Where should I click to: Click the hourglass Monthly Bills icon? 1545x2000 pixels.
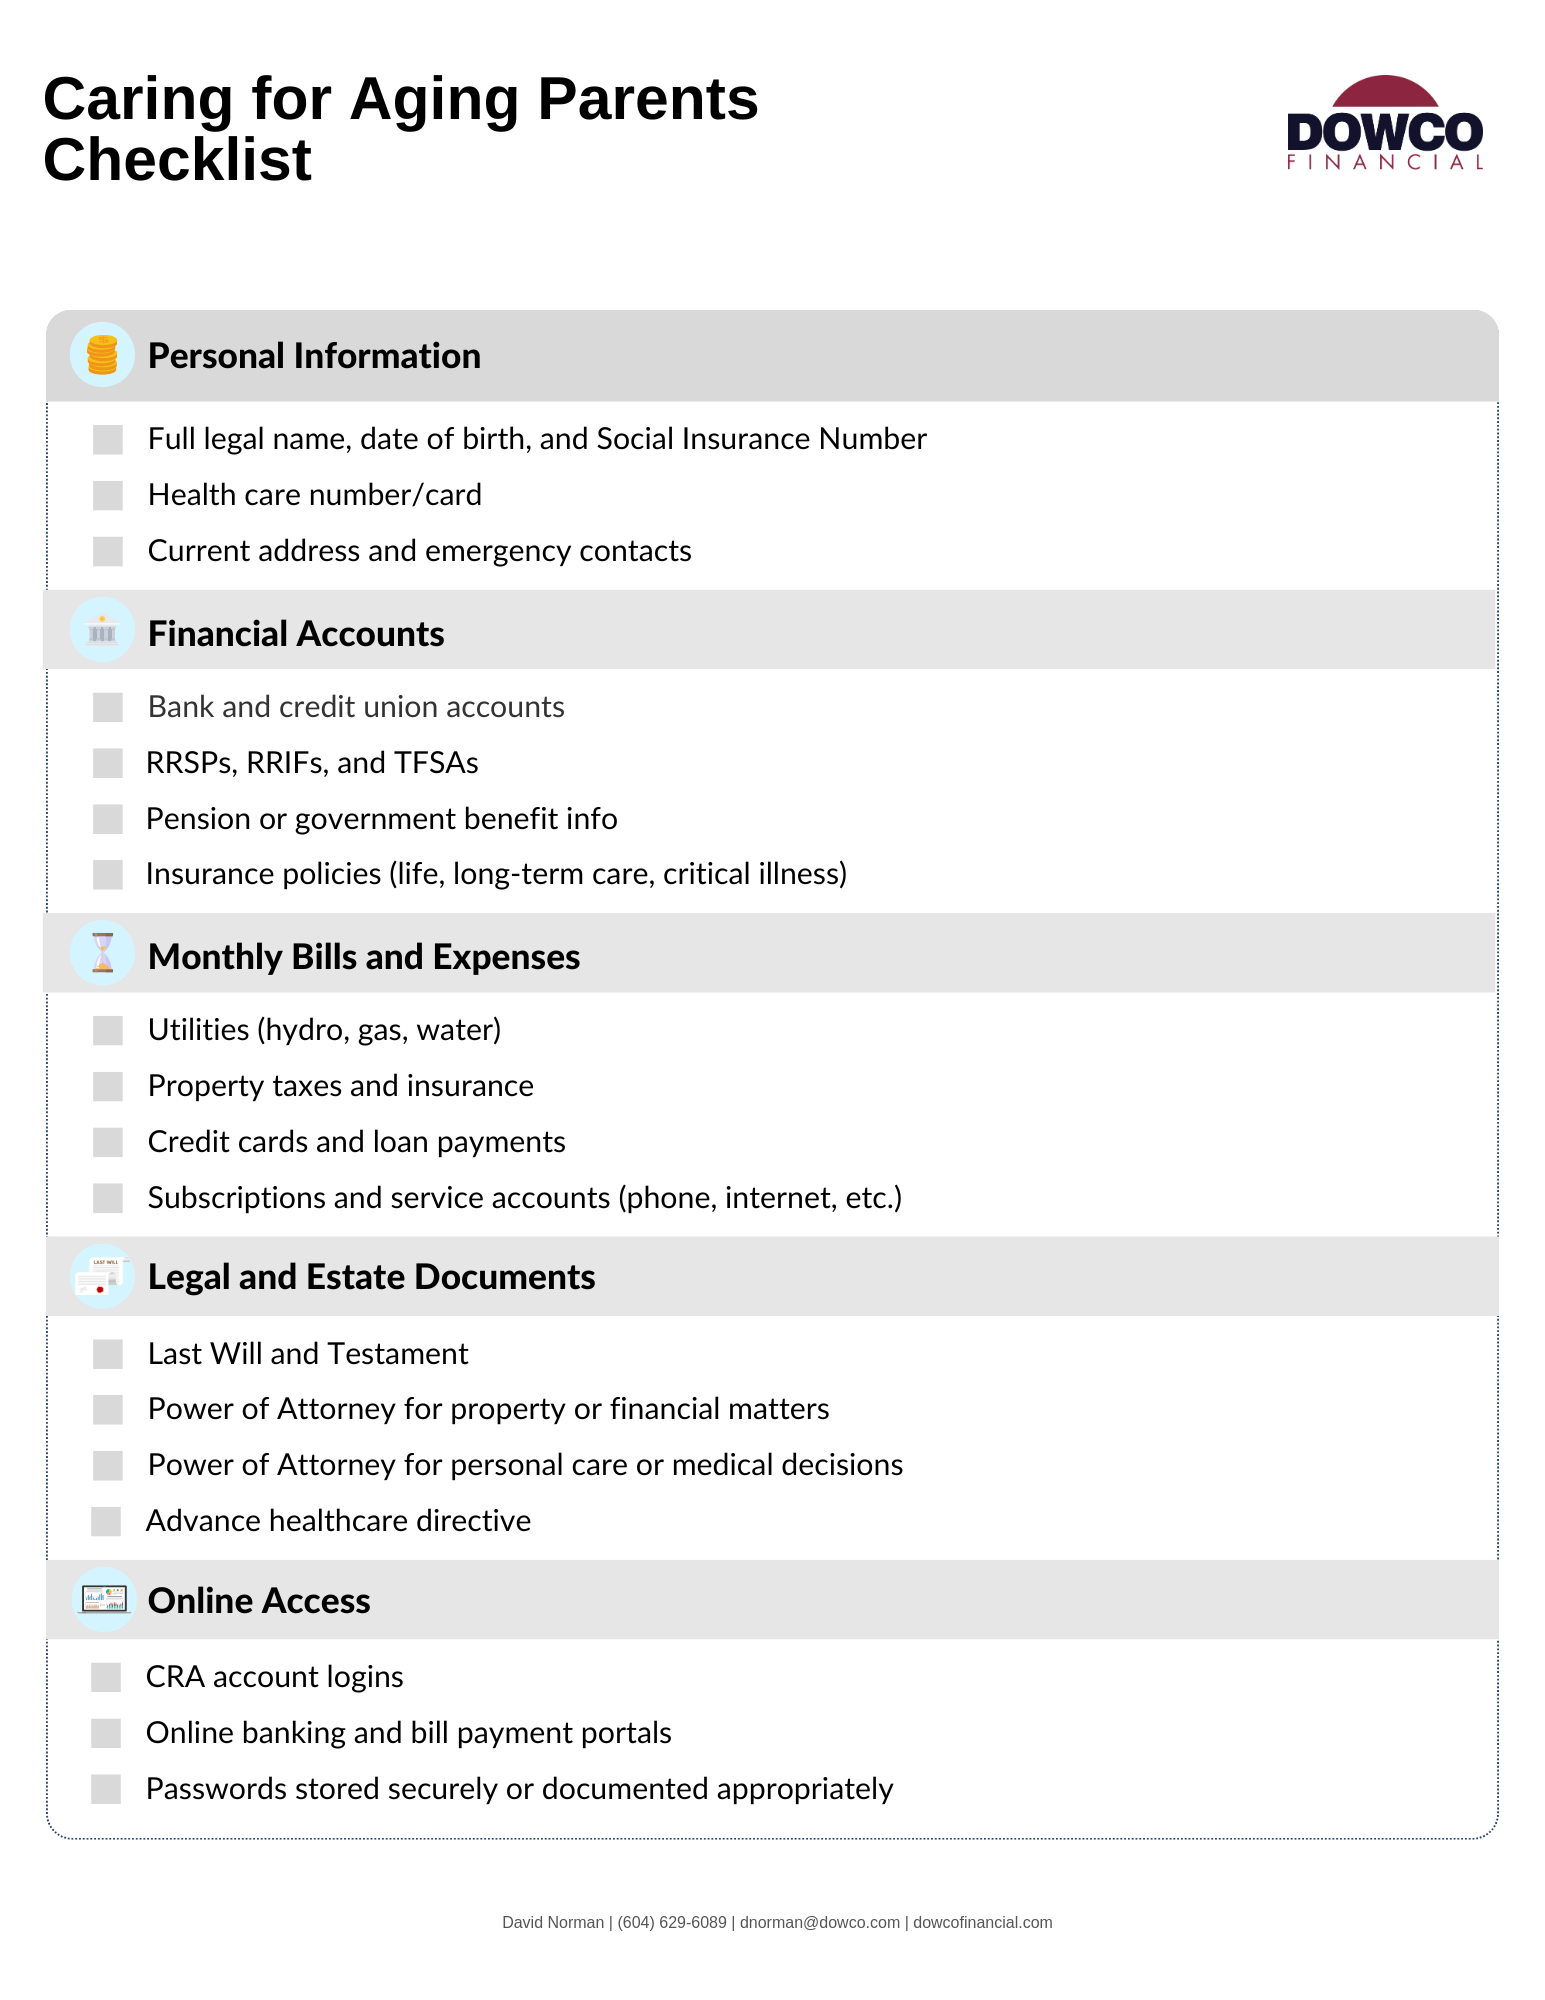click(x=102, y=954)
